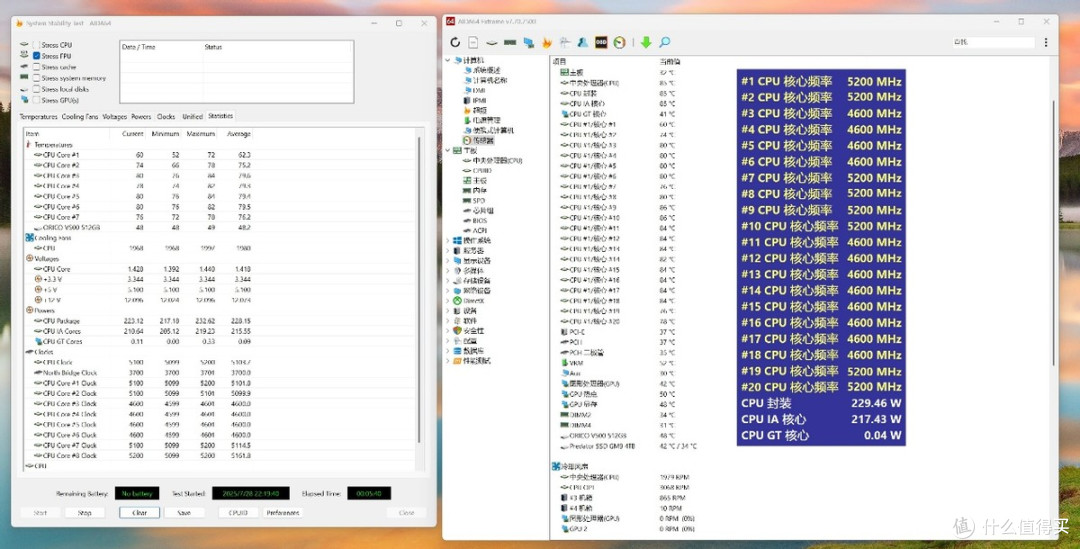Collapse the 计算机 tree node

[x=448, y=60]
